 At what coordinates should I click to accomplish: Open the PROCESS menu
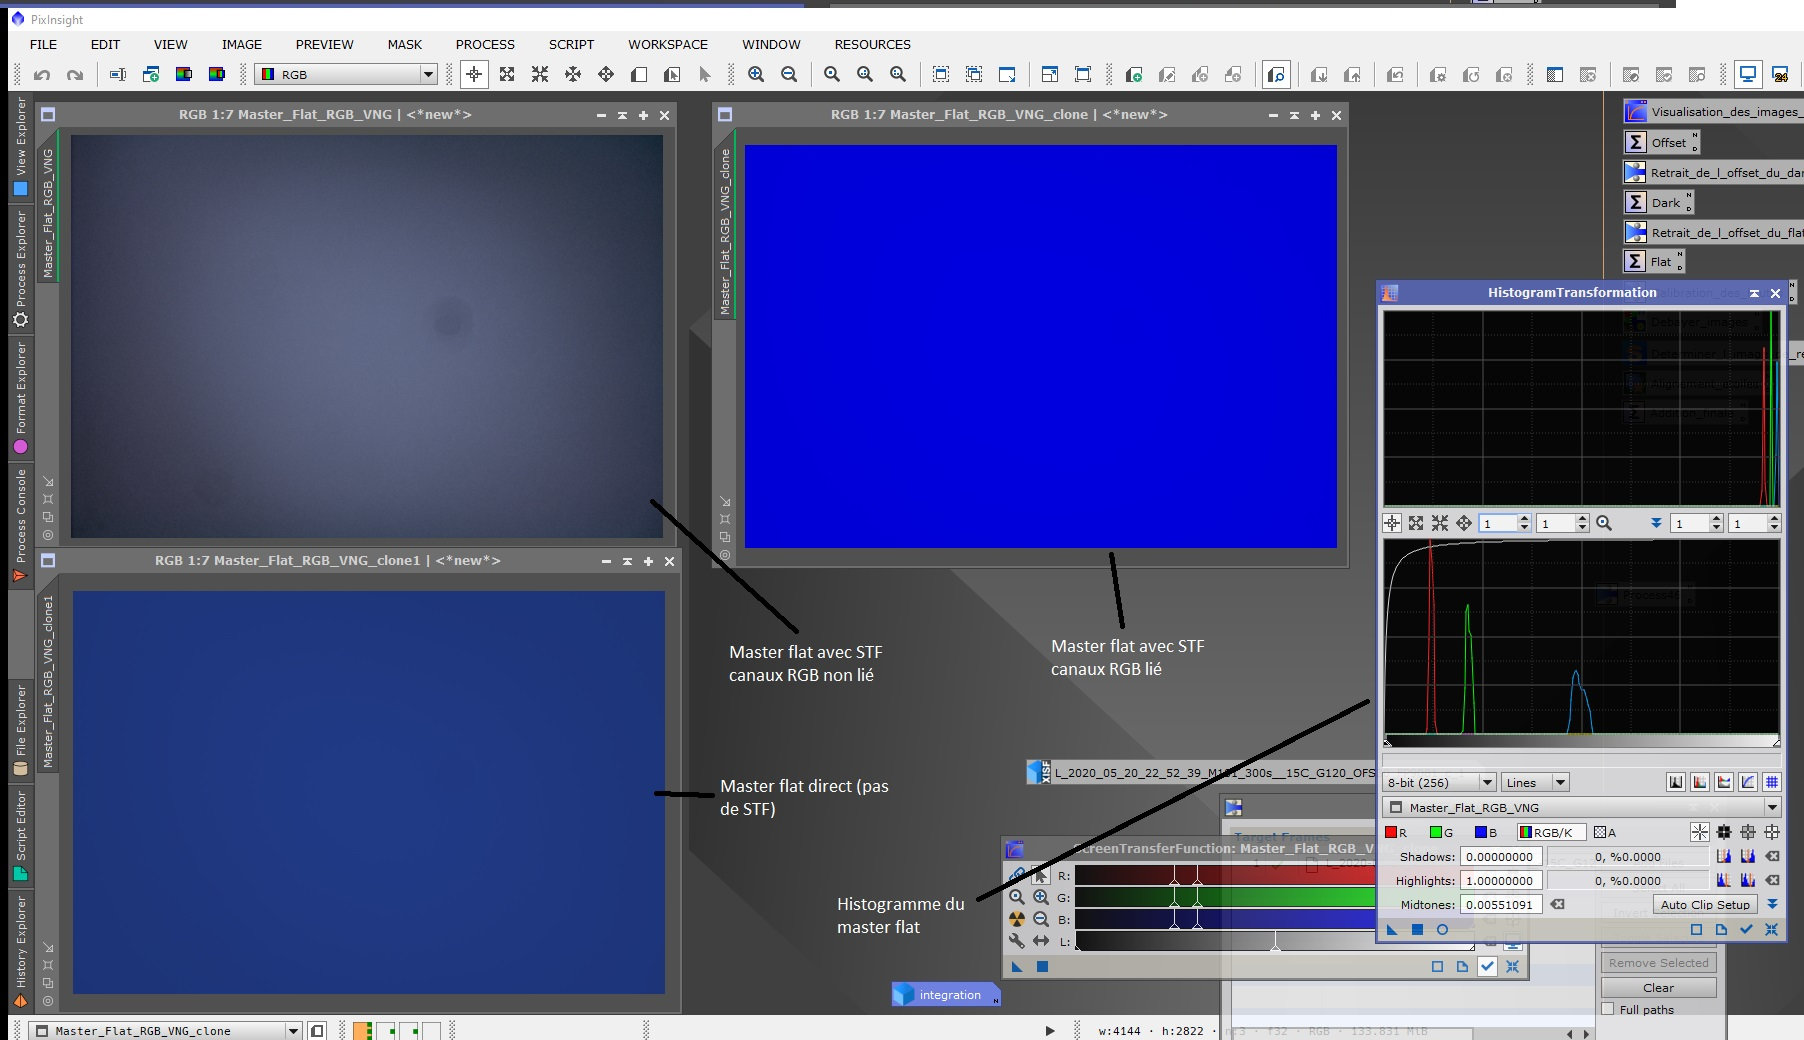485,44
